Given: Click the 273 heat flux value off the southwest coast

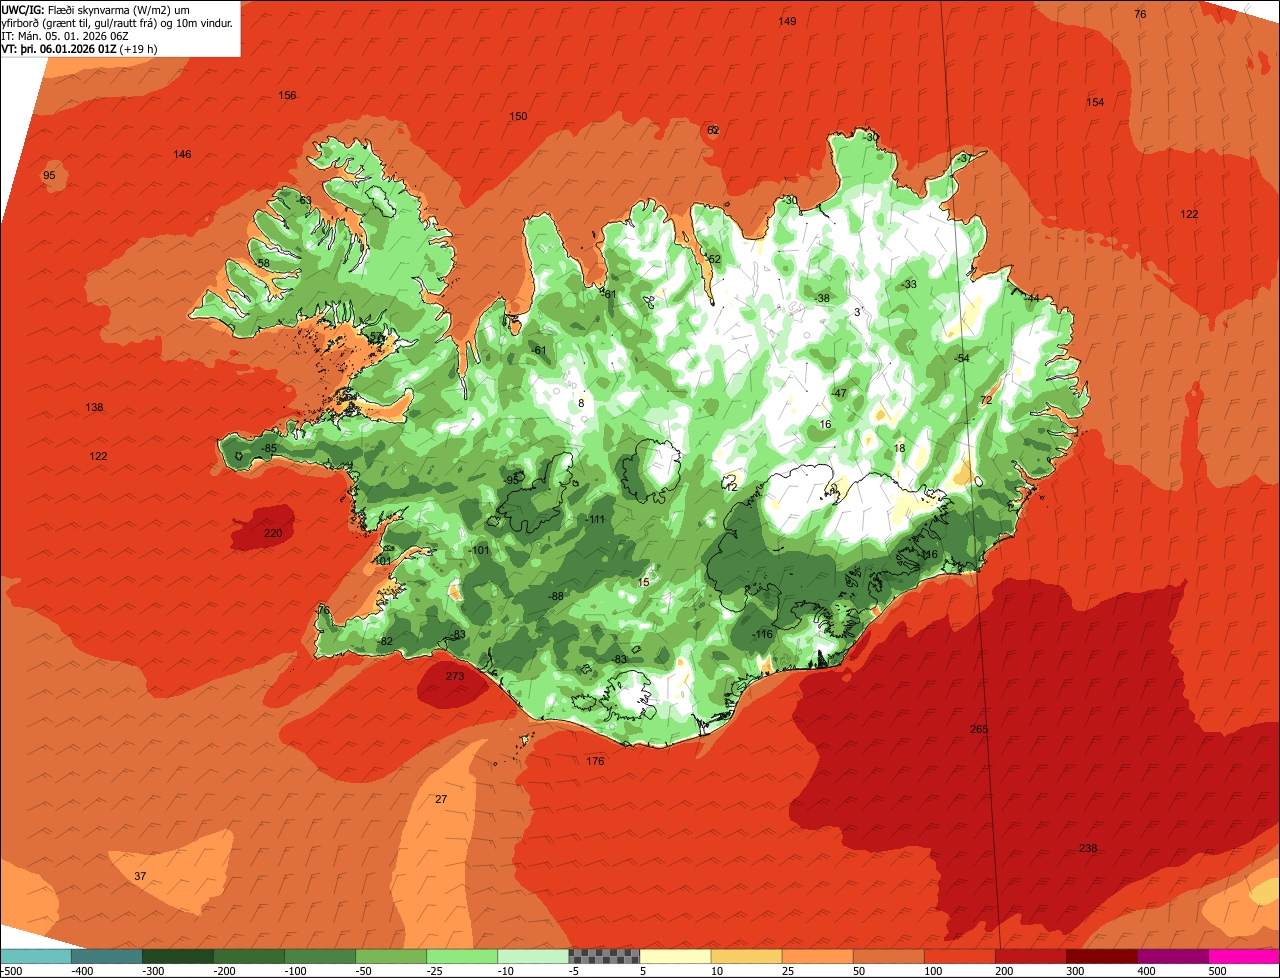Looking at the screenshot, I should pos(455,676).
